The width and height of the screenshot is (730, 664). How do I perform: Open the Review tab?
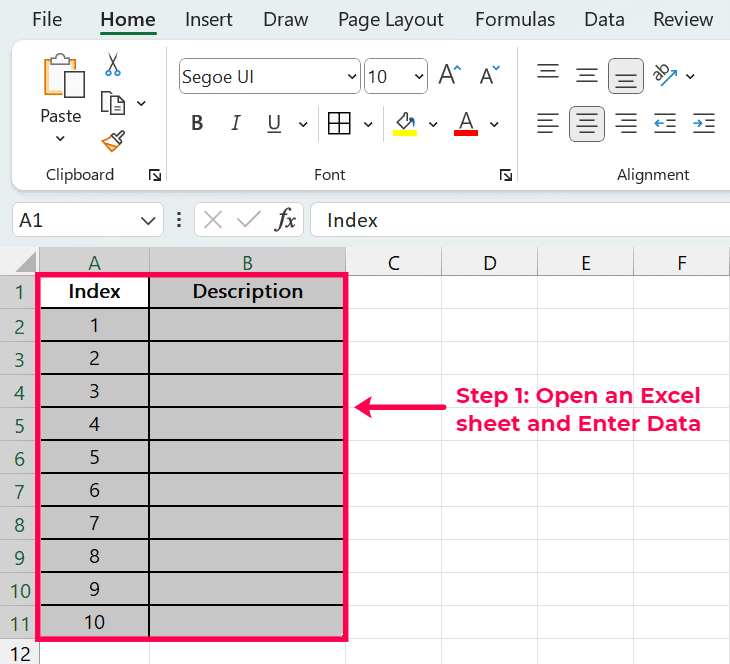(683, 20)
